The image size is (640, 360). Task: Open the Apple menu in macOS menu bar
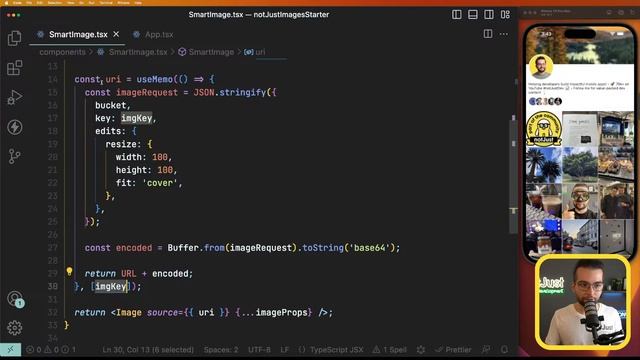[6, 3]
